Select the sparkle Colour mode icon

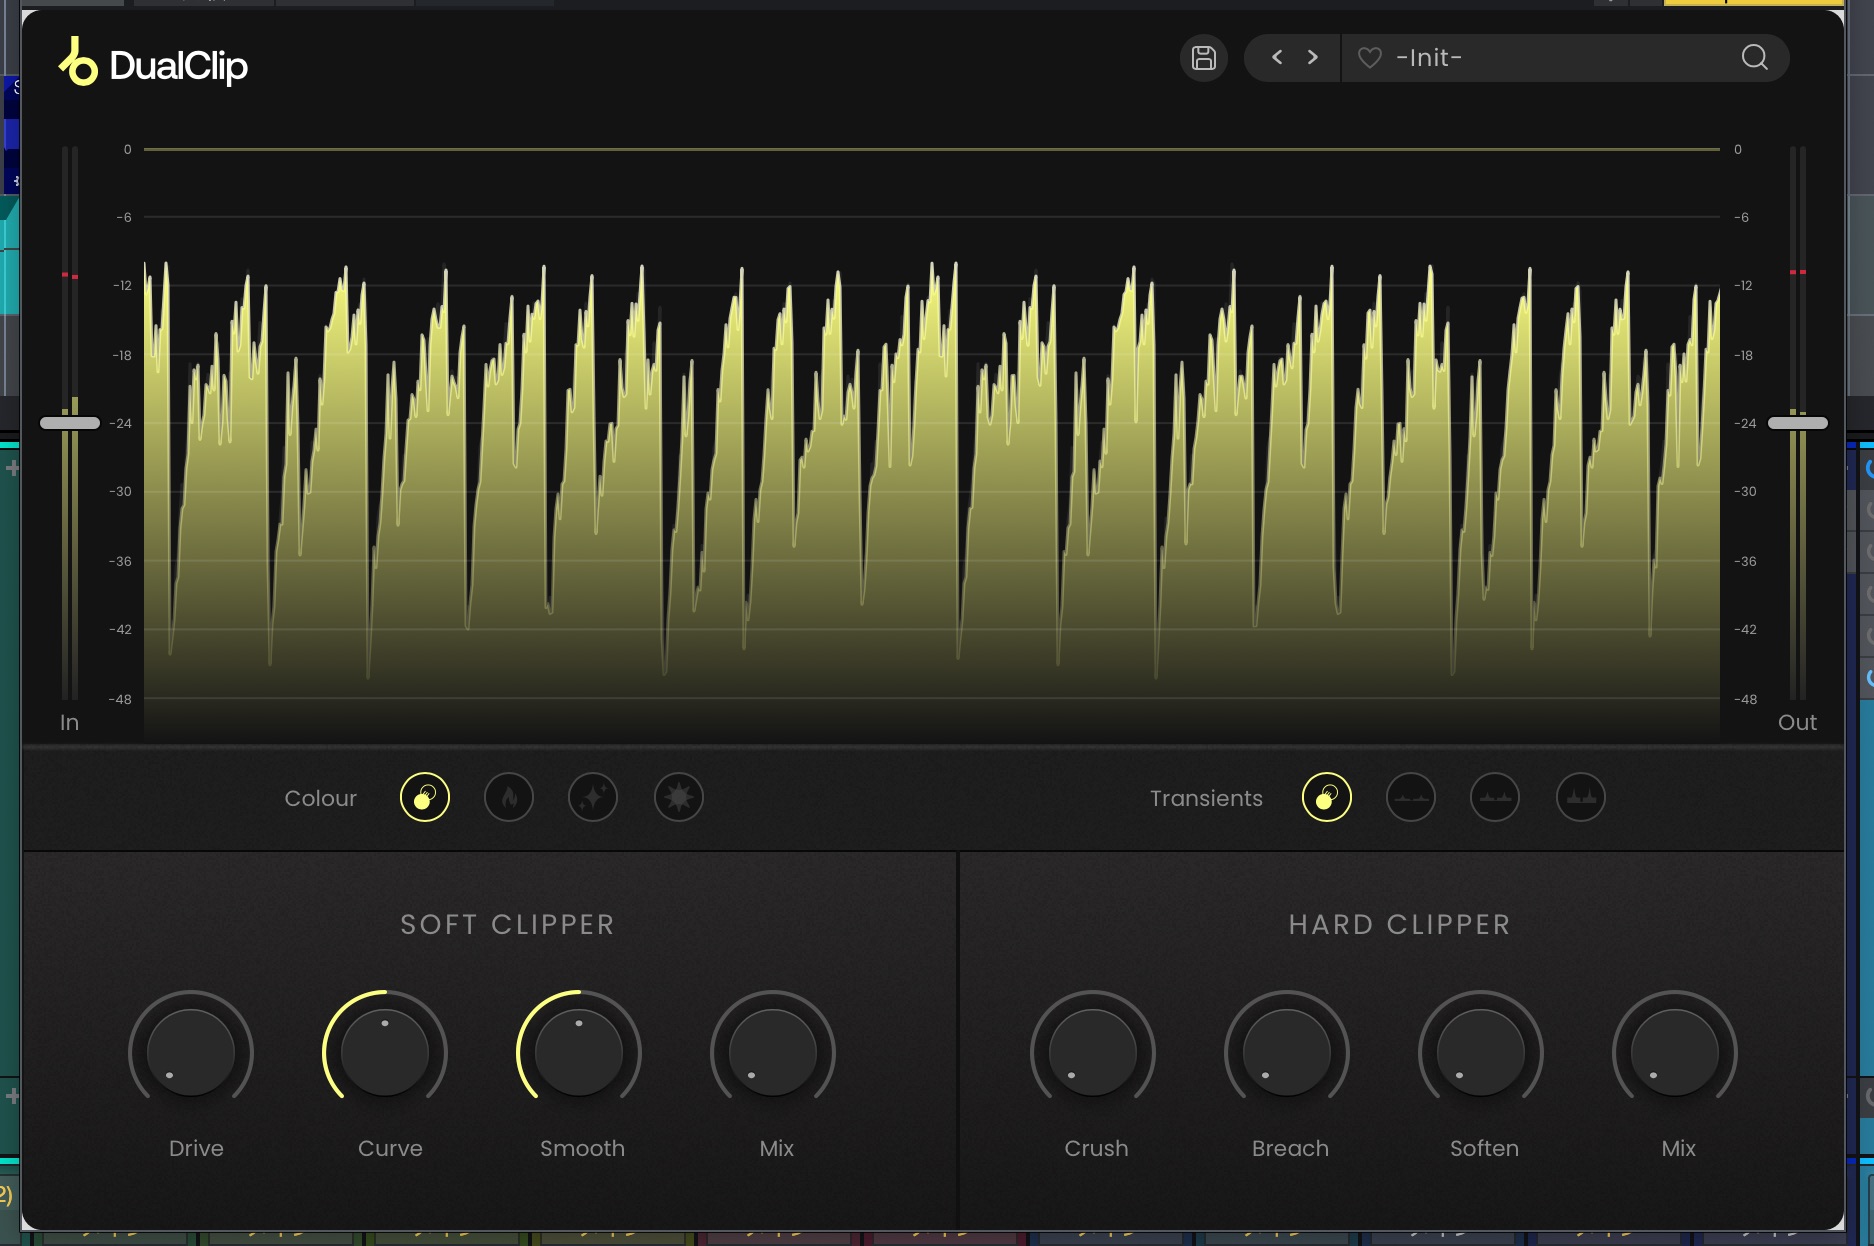(x=593, y=798)
